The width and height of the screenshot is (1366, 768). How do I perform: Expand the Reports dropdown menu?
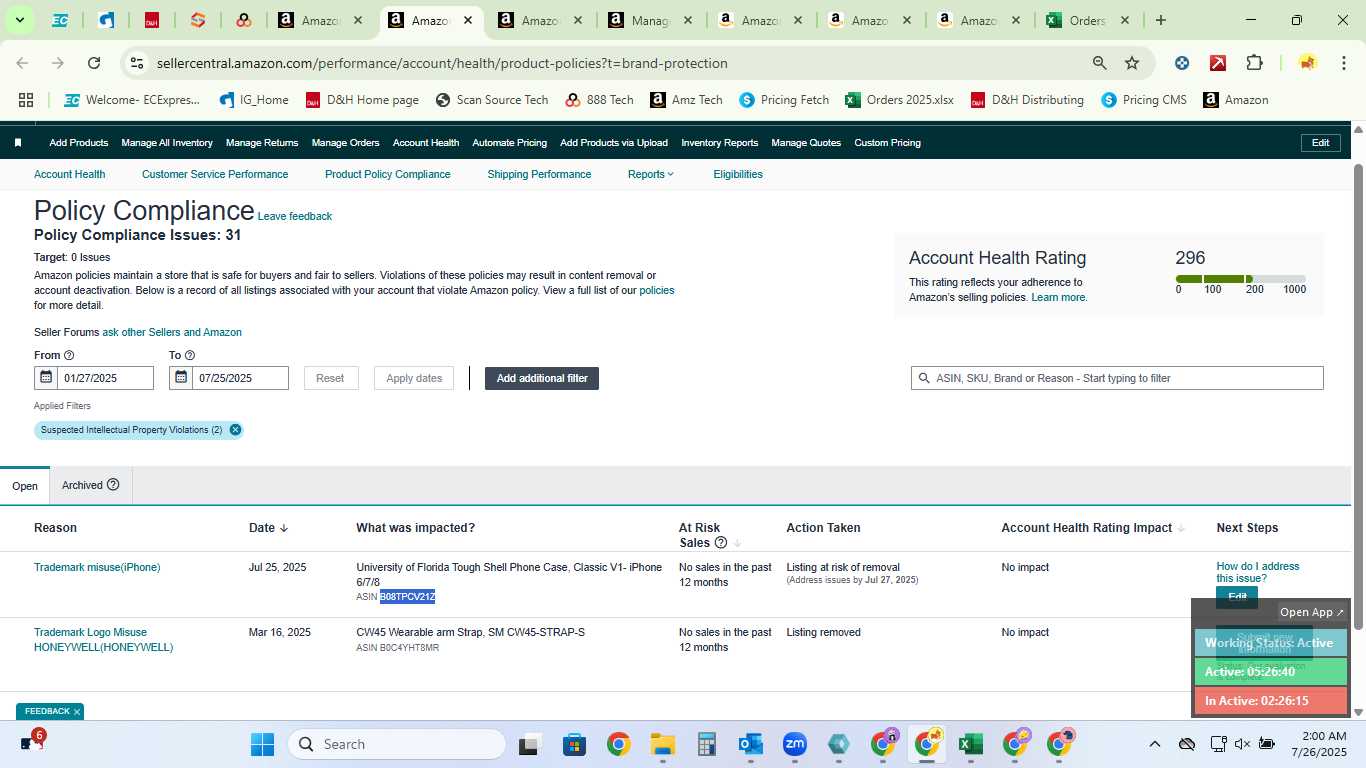tap(651, 174)
